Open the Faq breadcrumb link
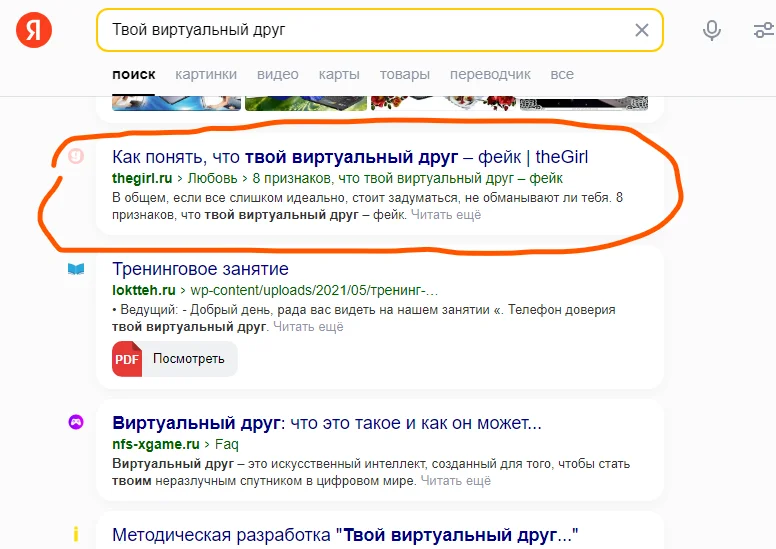 point(227,445)
